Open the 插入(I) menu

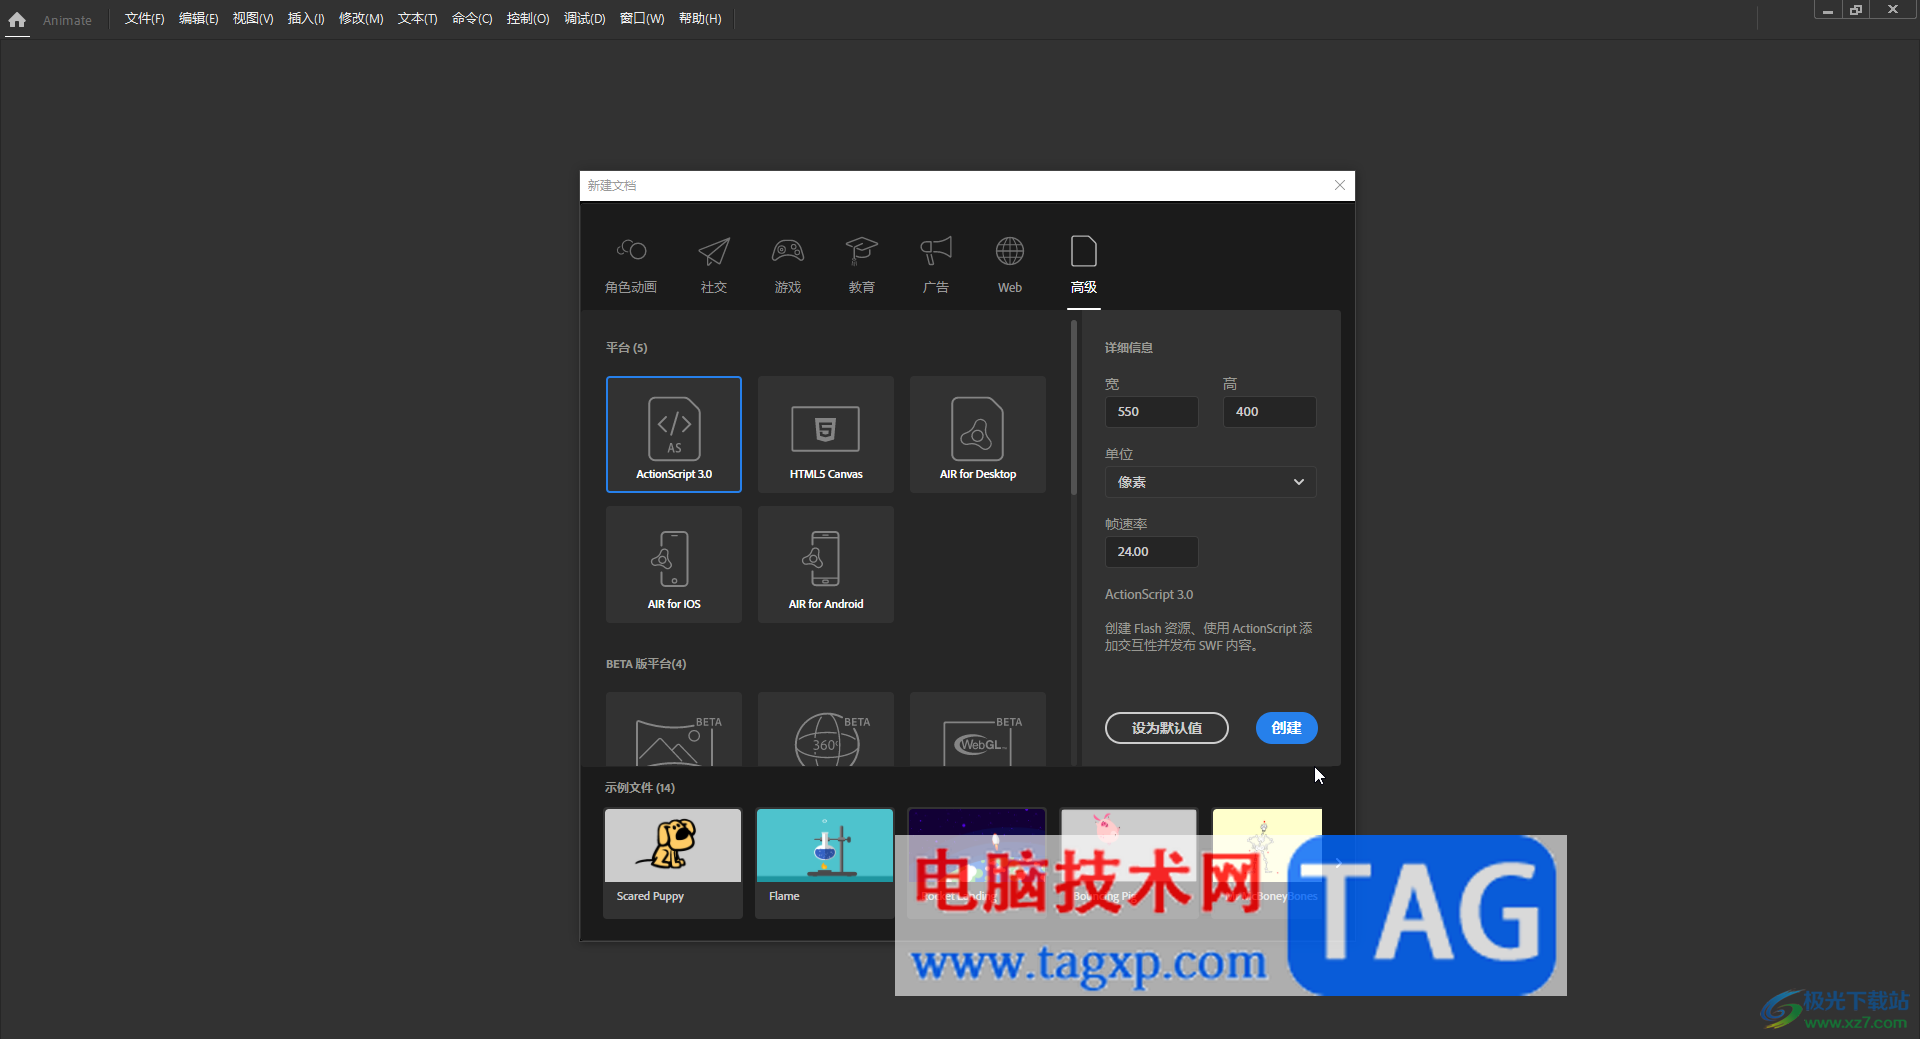pyautogui.click(x=306, y=19)
